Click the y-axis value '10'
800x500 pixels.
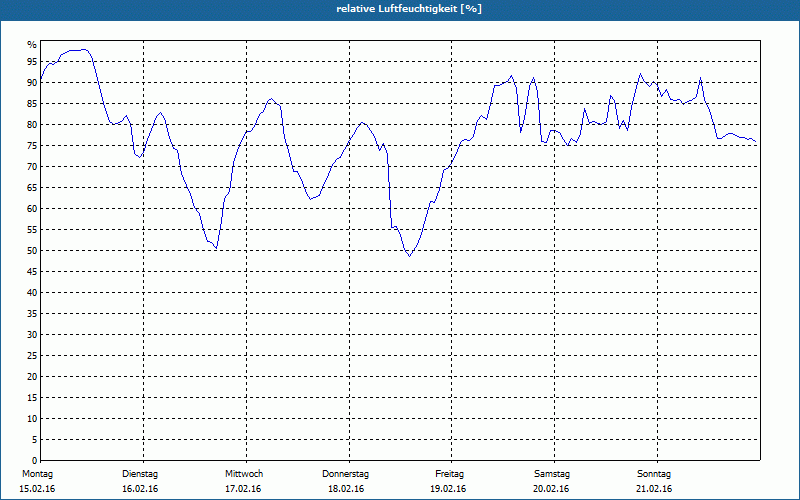pyautogui.click(x=32, y=418)
